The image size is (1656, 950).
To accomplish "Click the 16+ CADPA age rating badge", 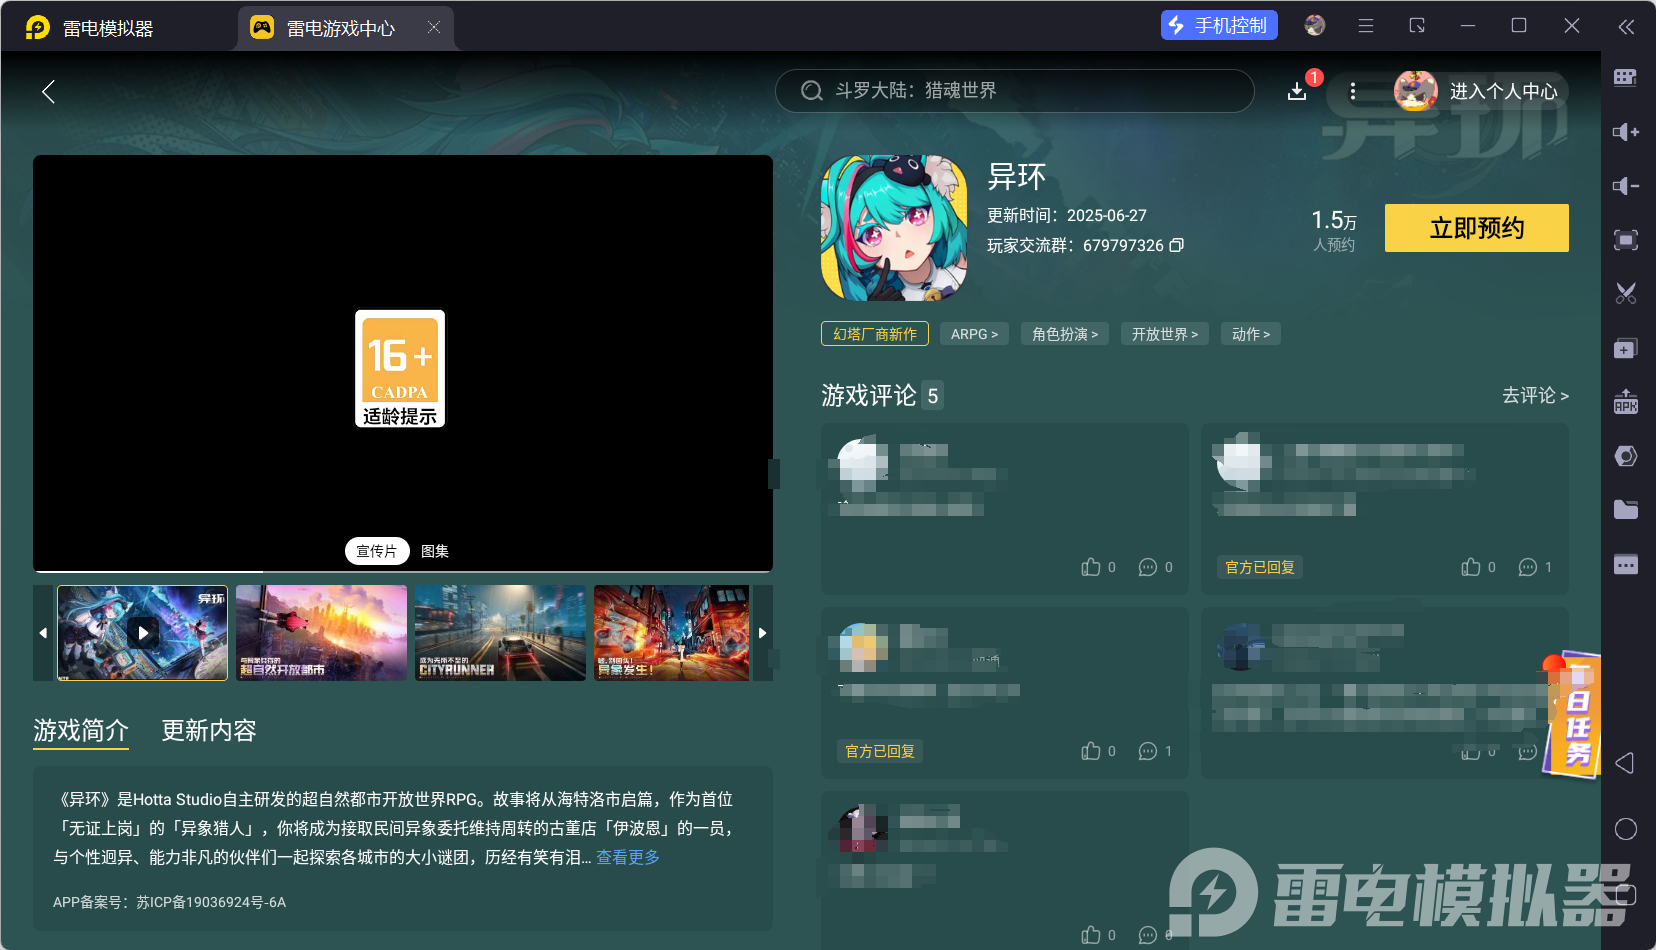I will click(x=400, y=368).
